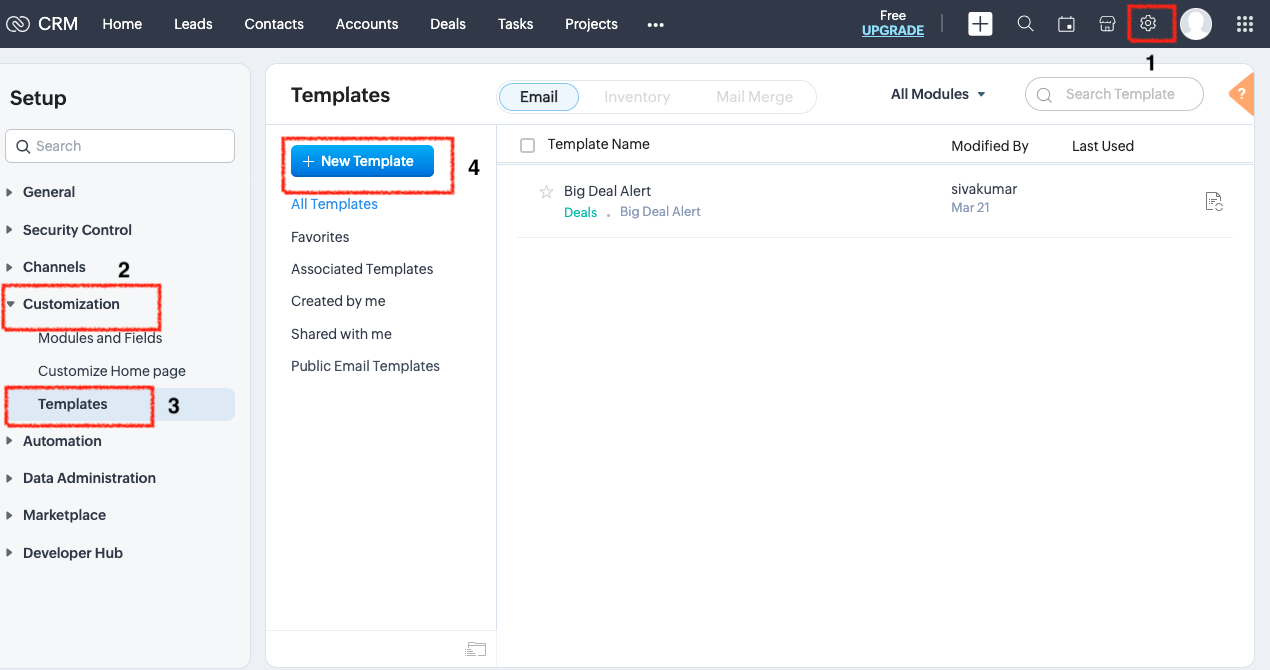View email insights icon on Big Deal Alert row
This screenshot has width=1270, height=670.
point(1214,201)
